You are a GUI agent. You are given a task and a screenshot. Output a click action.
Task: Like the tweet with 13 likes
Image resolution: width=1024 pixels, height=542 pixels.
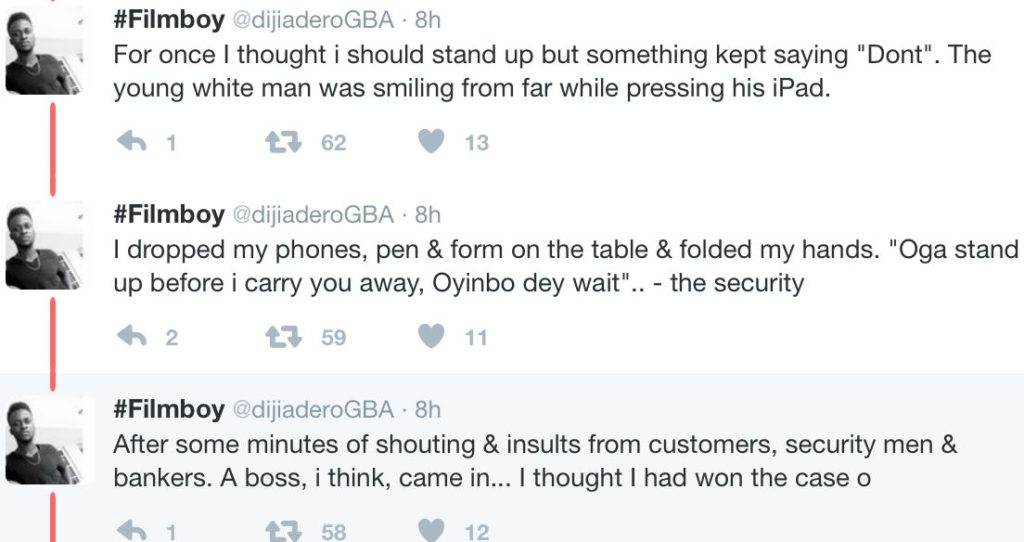point(432,142)
